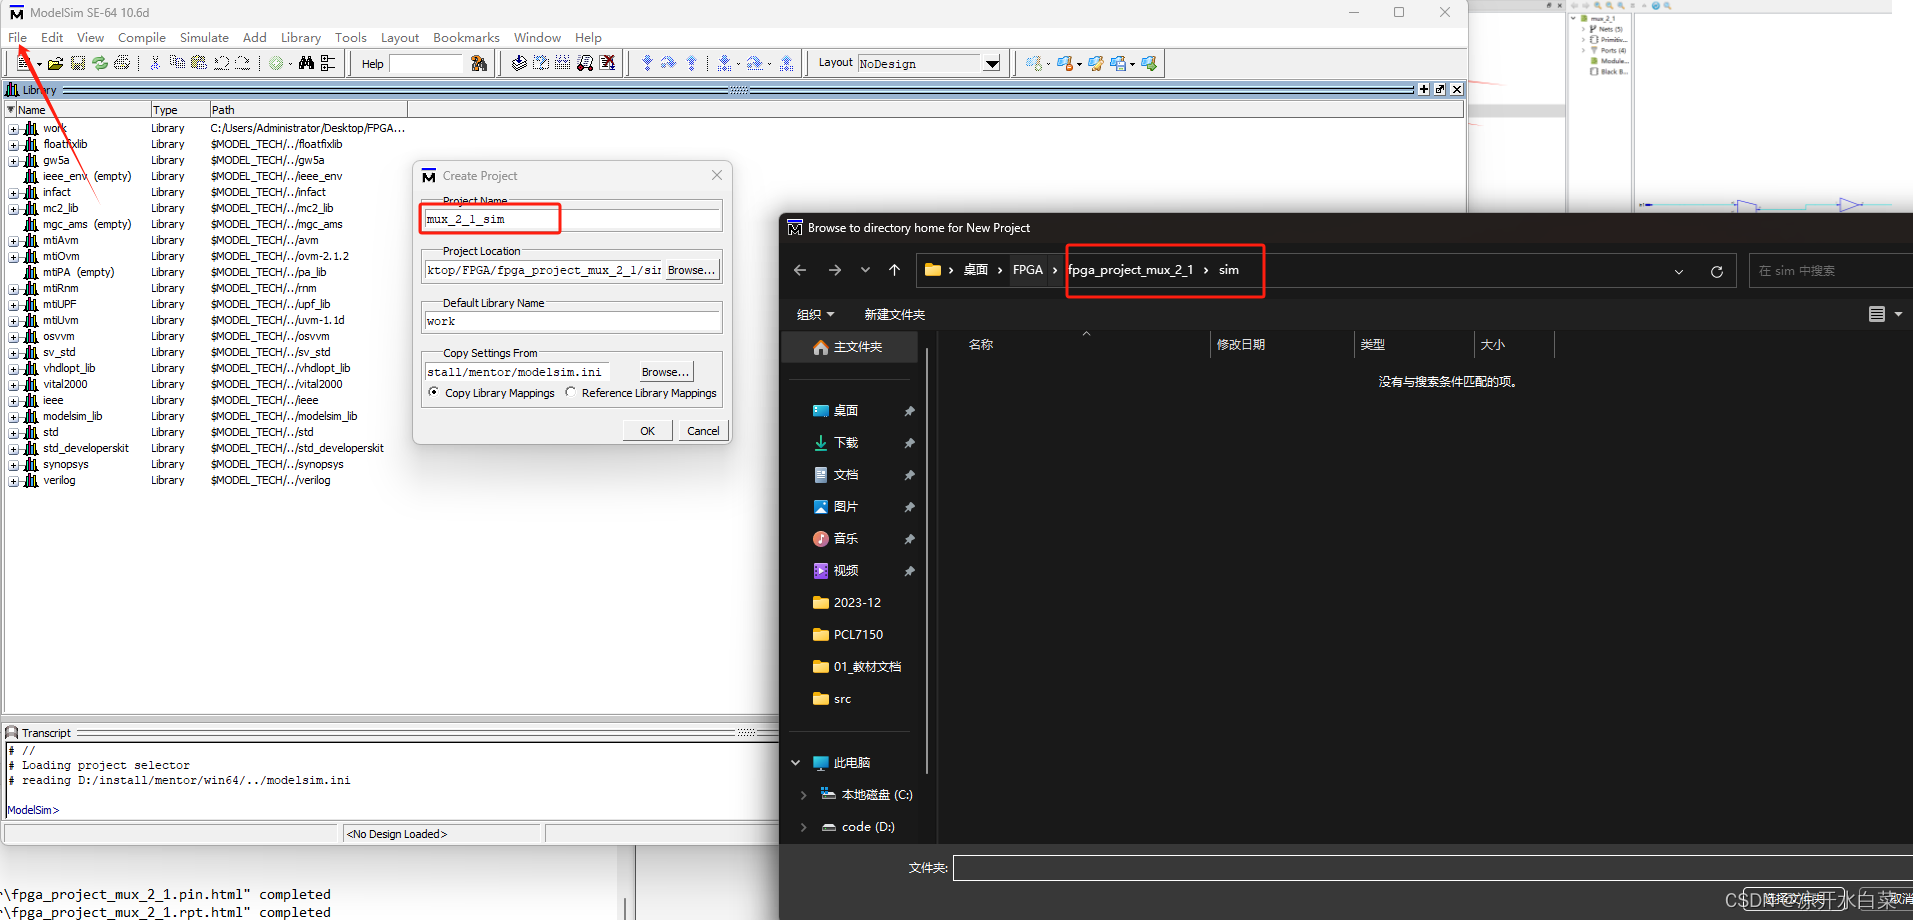The width and height of the screenshot is (1913, 920).
Task: Expand the 本地磁盘 (C:) drive node
Action: [x=803, y=795]
